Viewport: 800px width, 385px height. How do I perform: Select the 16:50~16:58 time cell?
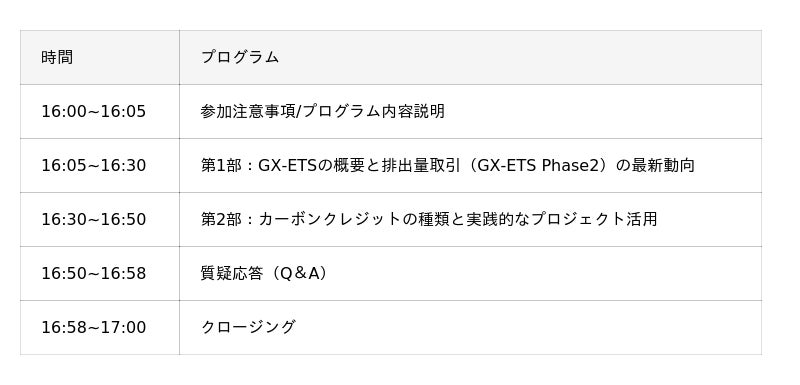(99, 273)
